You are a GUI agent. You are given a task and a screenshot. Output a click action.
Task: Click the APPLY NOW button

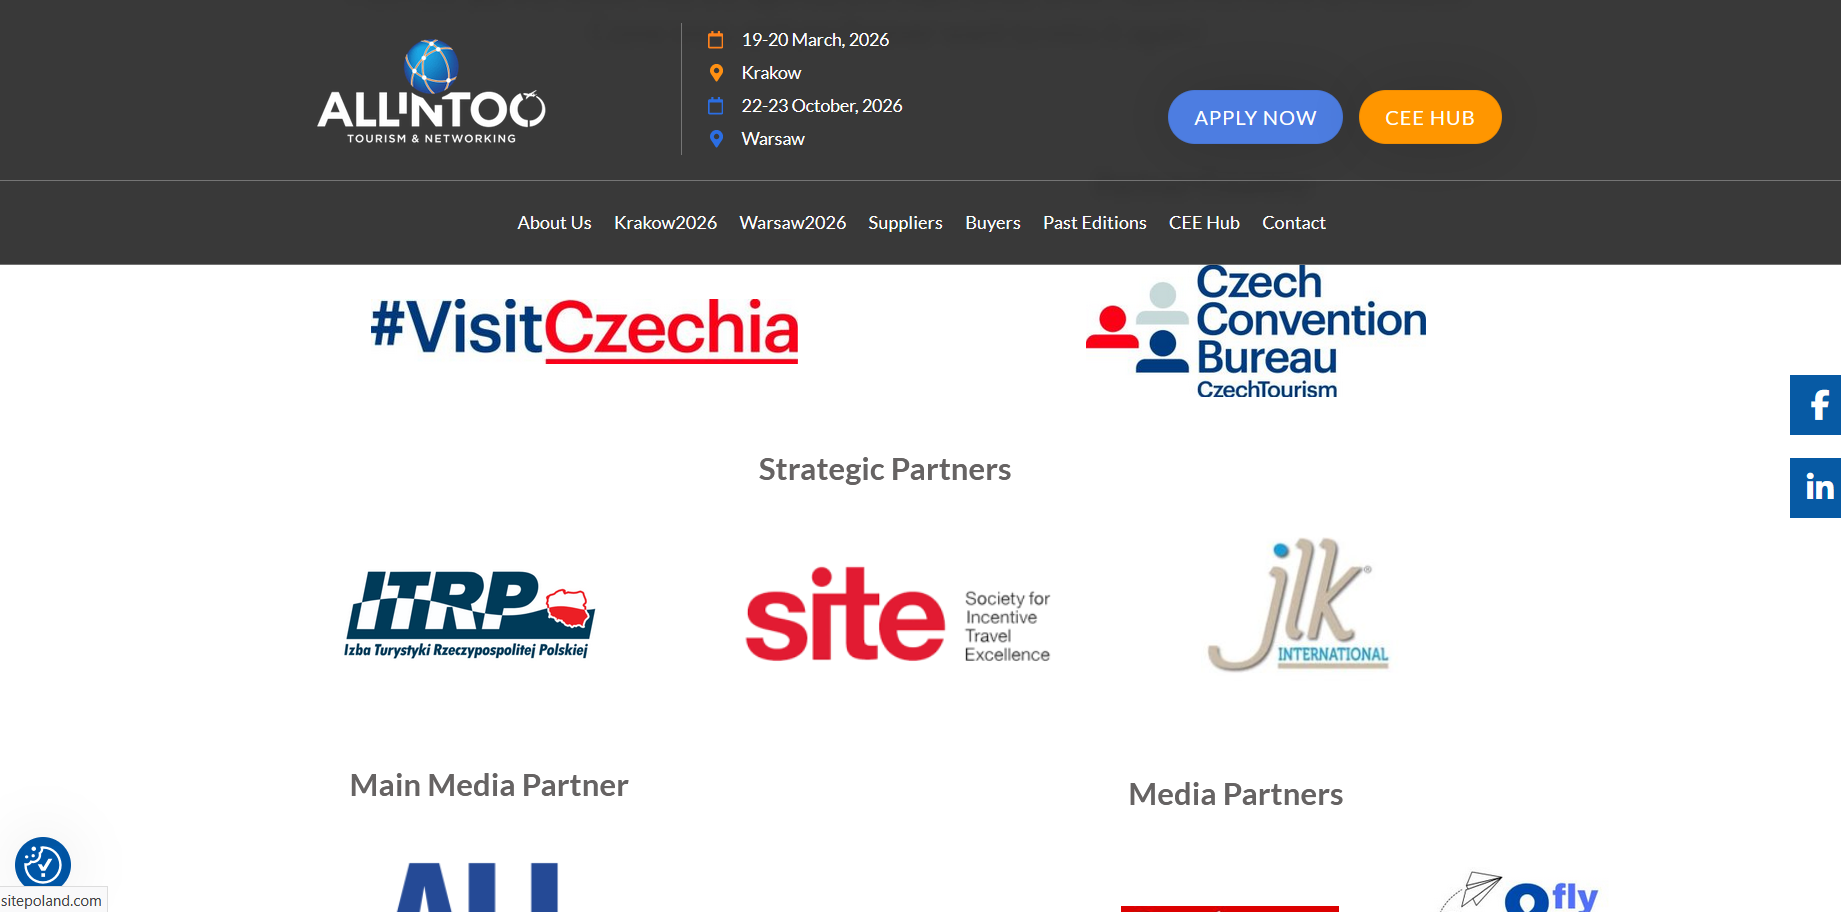pos(1255,117)
